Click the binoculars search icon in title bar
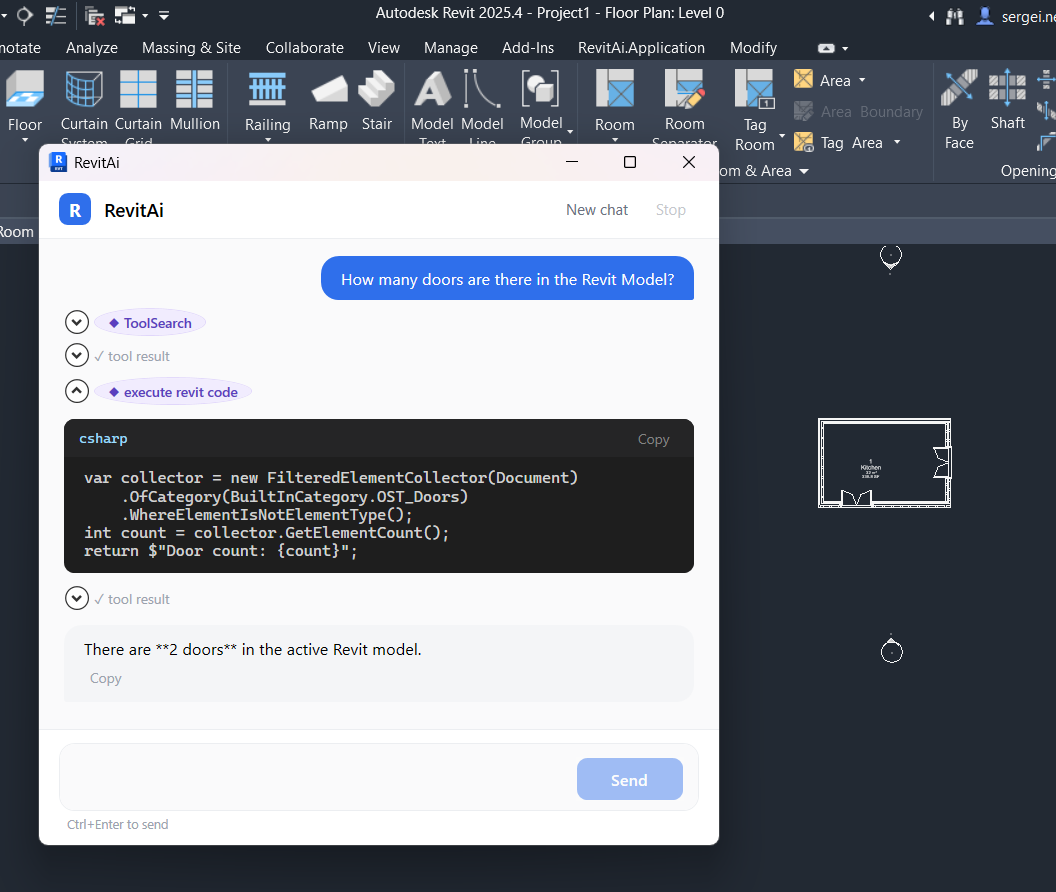The width and height of the screenshot is (1056, 892). coord(955,16)
